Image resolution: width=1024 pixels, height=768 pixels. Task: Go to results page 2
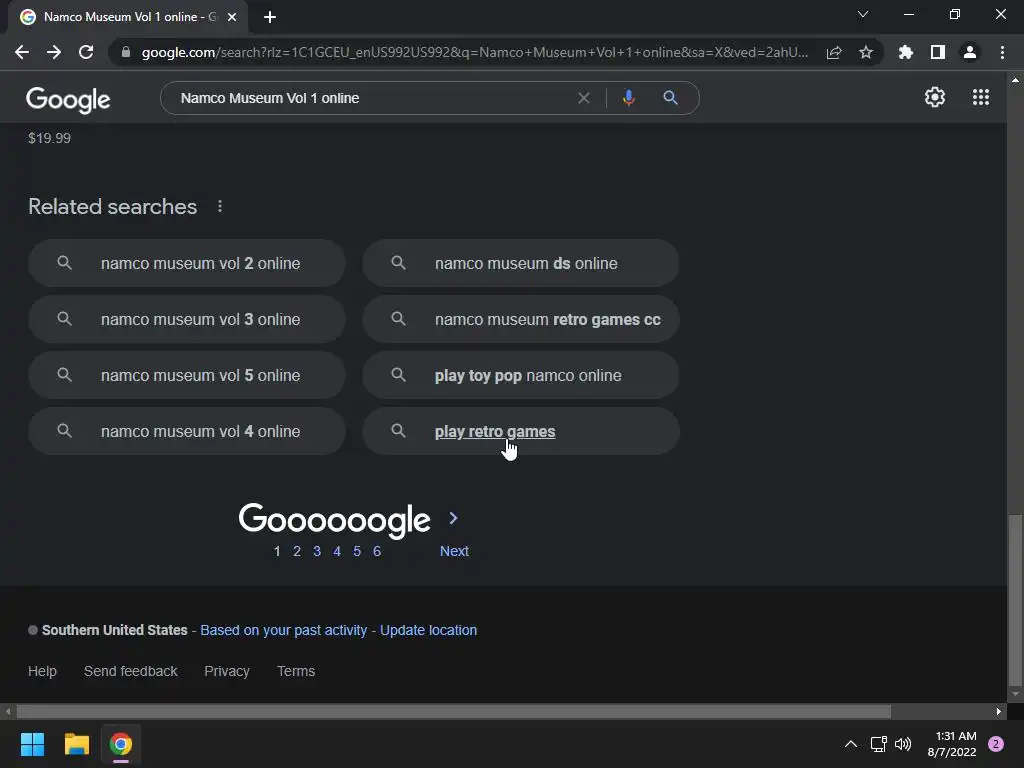[297, 551]
